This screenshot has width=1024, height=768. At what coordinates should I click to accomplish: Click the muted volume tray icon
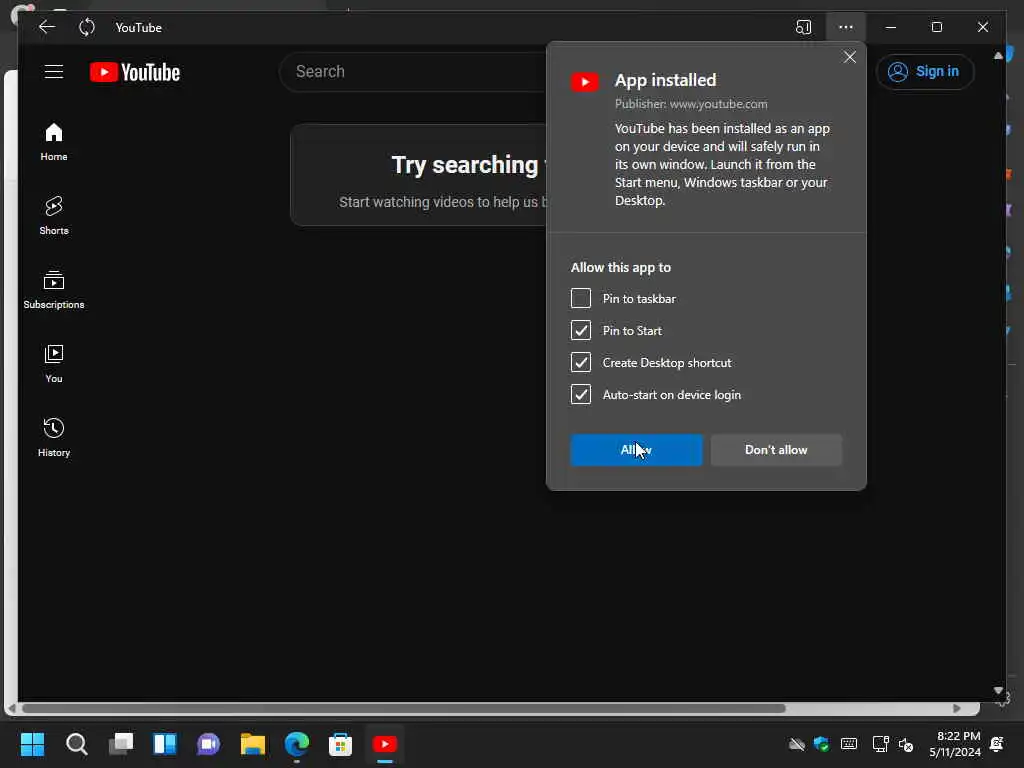(906, 744)
